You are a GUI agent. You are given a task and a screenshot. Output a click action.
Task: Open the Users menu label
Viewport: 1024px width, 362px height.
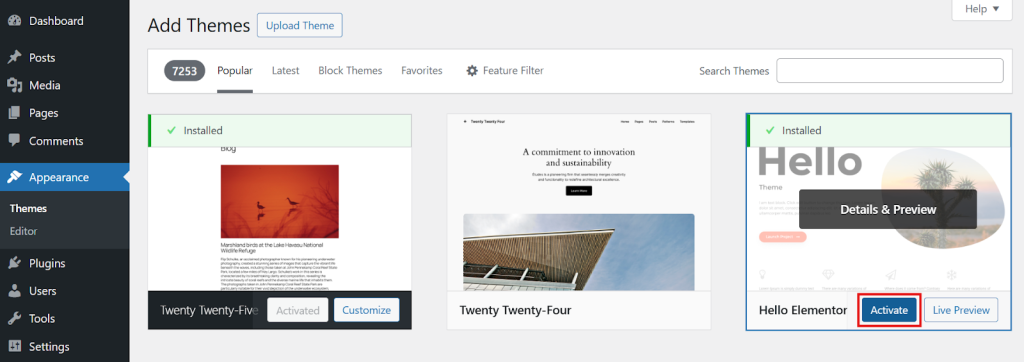point(42,291)
